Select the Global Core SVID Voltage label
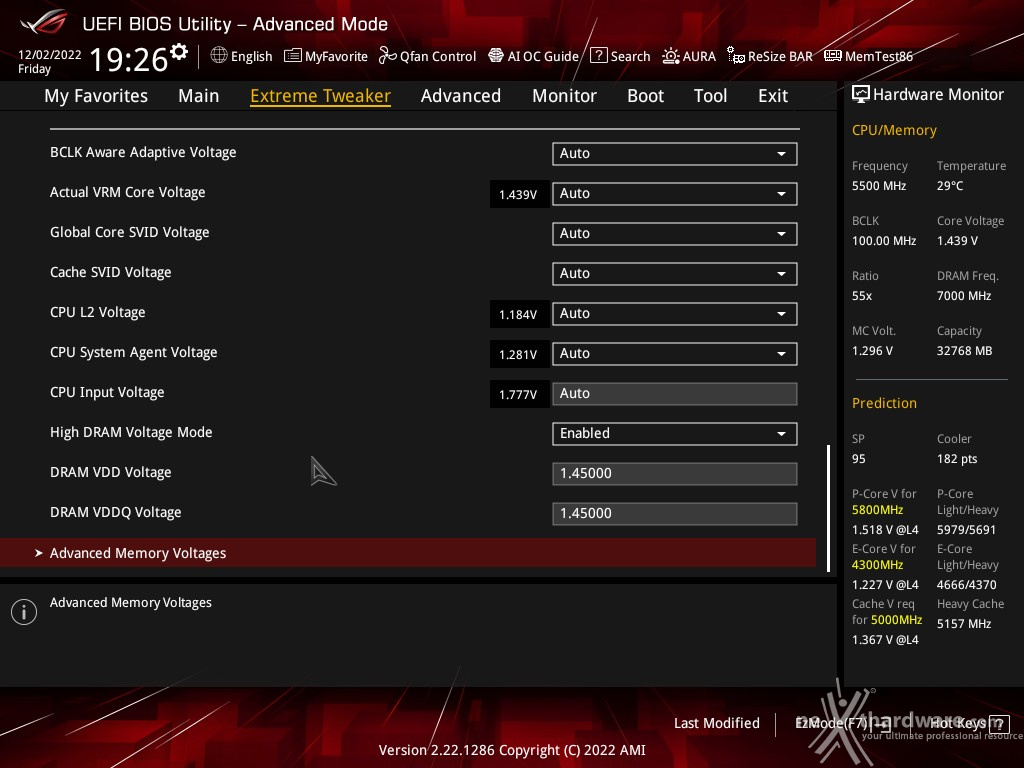The height and width of the screenshot is (768, 1024). pos(129,232)
